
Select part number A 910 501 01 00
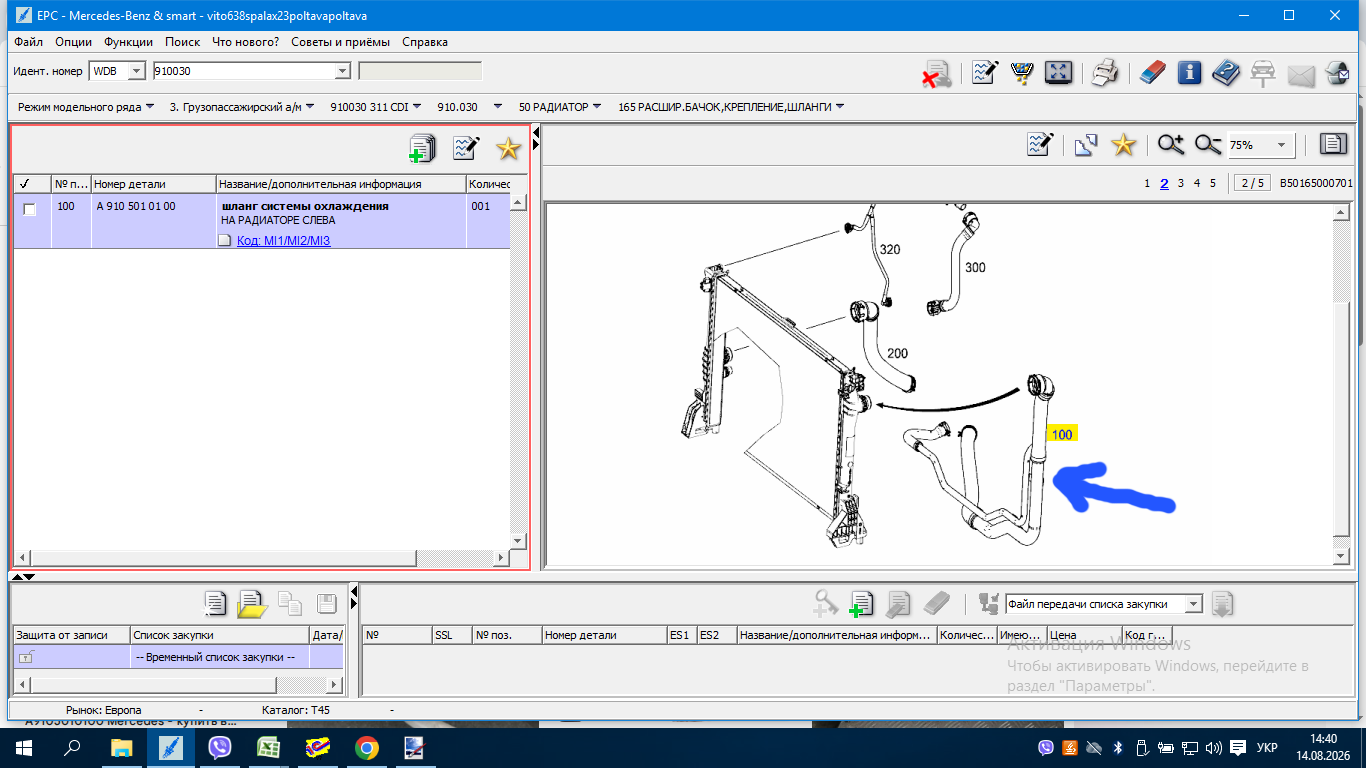[136, 206]
